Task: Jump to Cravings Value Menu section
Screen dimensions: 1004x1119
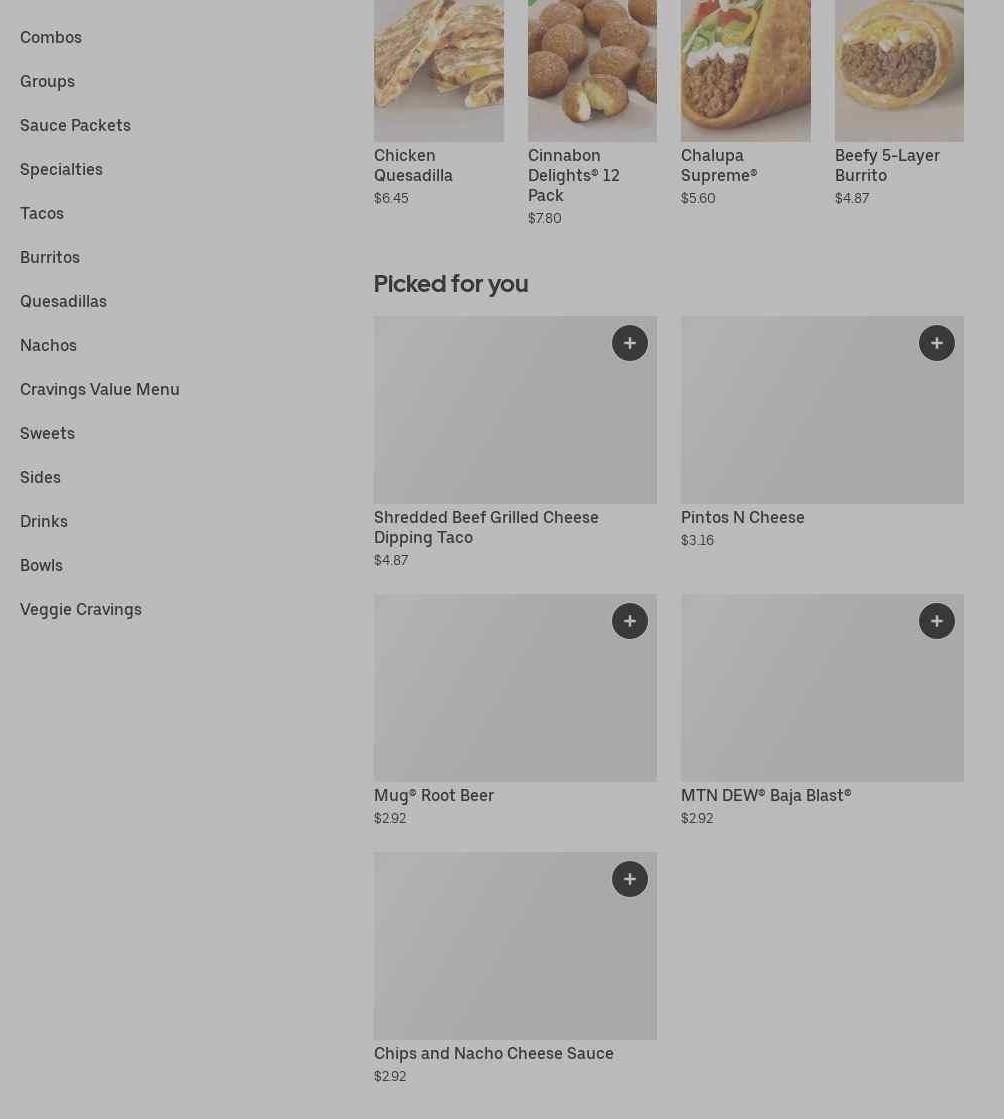Action: pos(100,389)
